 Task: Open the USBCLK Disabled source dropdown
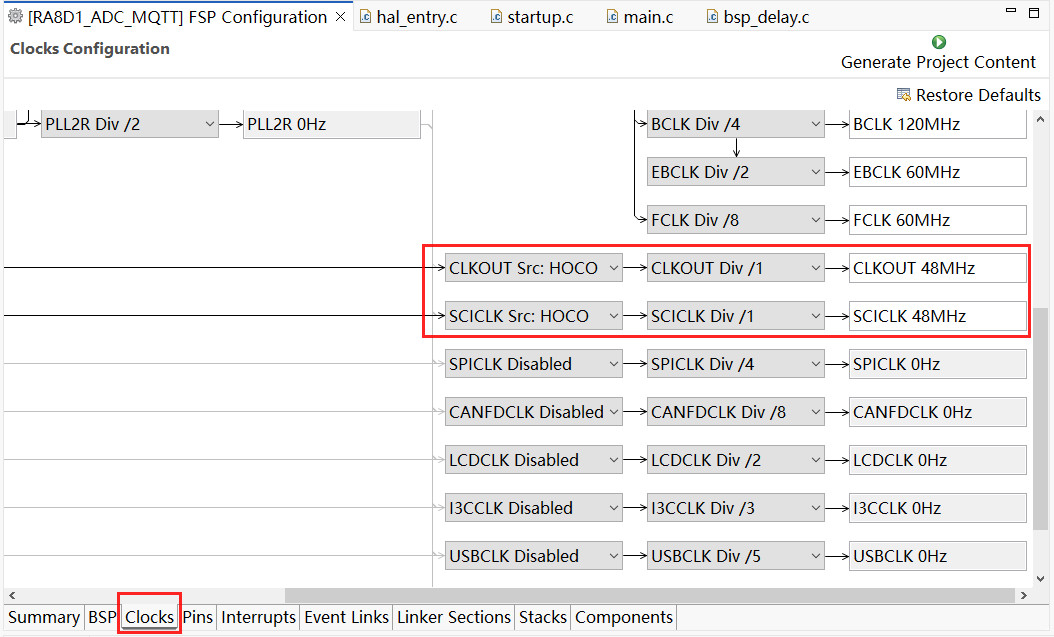pos(534,556)
